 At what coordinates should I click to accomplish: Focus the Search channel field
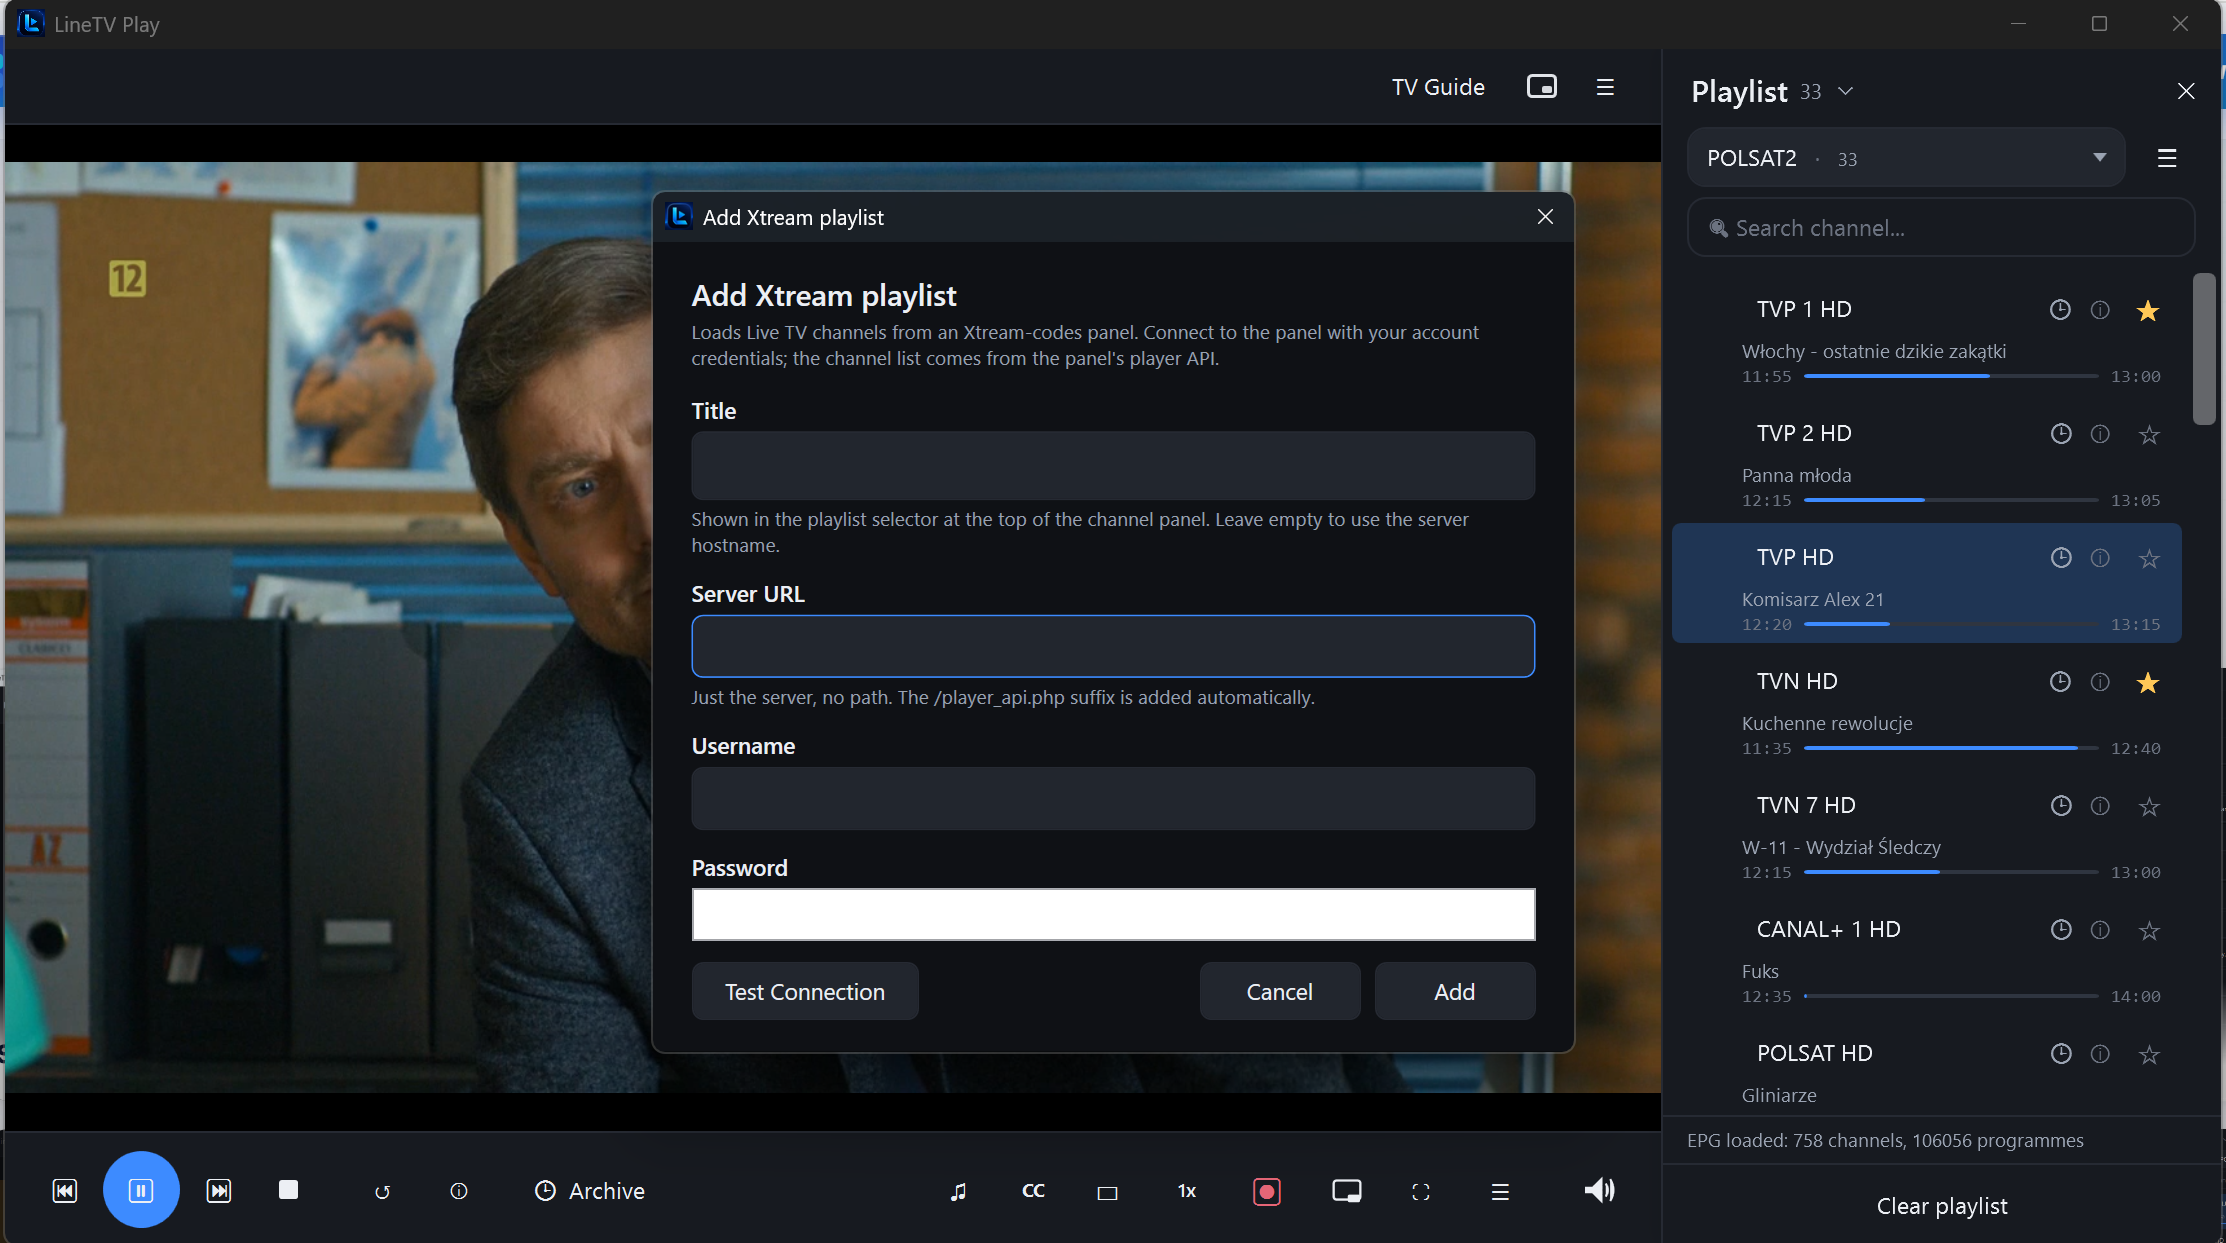1941,228
